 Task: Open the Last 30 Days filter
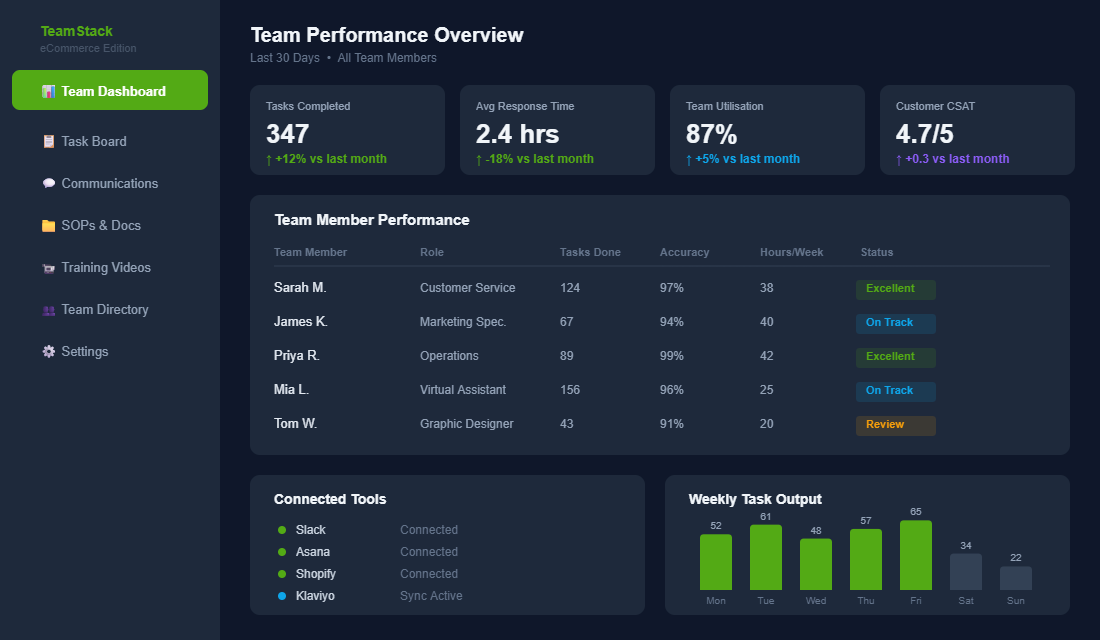283,57
